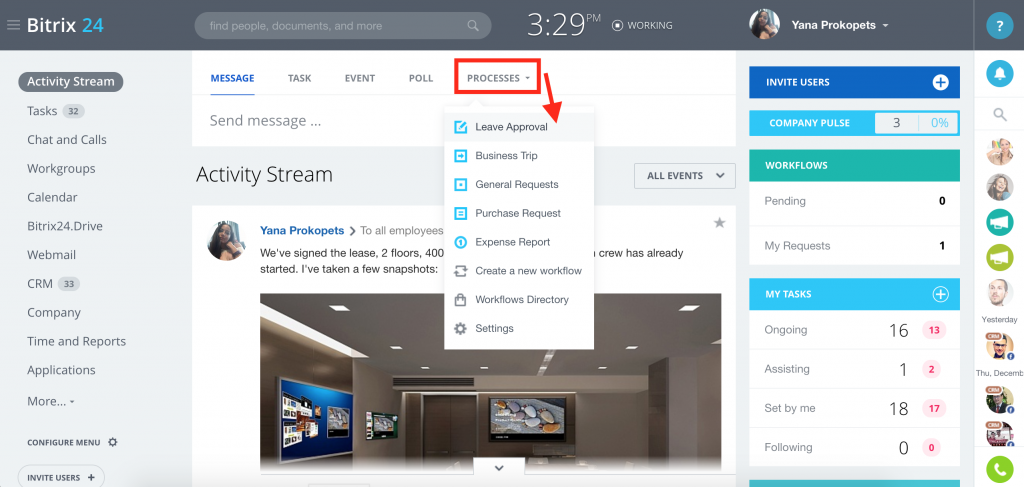Open the top contact avatar in the right sidebar
This screenshot has width=1024, height=487.
point(999,151)
